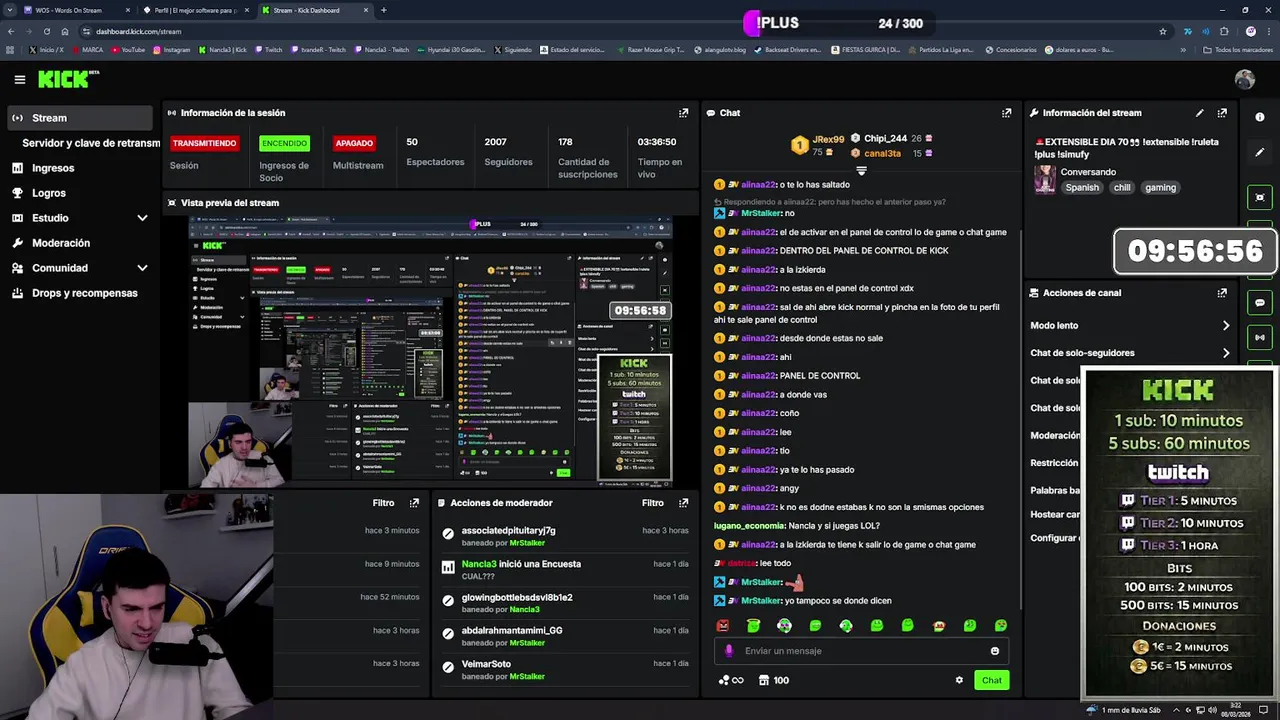This screenshot has height=720, width=1280.
Task: Click the purple microphone icon in message box
Action: (x=728, y=651)
